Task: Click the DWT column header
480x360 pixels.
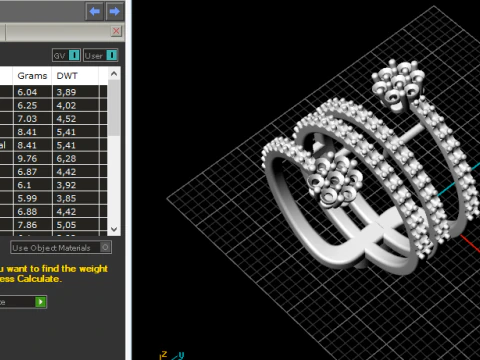Action: pos(75,76)
